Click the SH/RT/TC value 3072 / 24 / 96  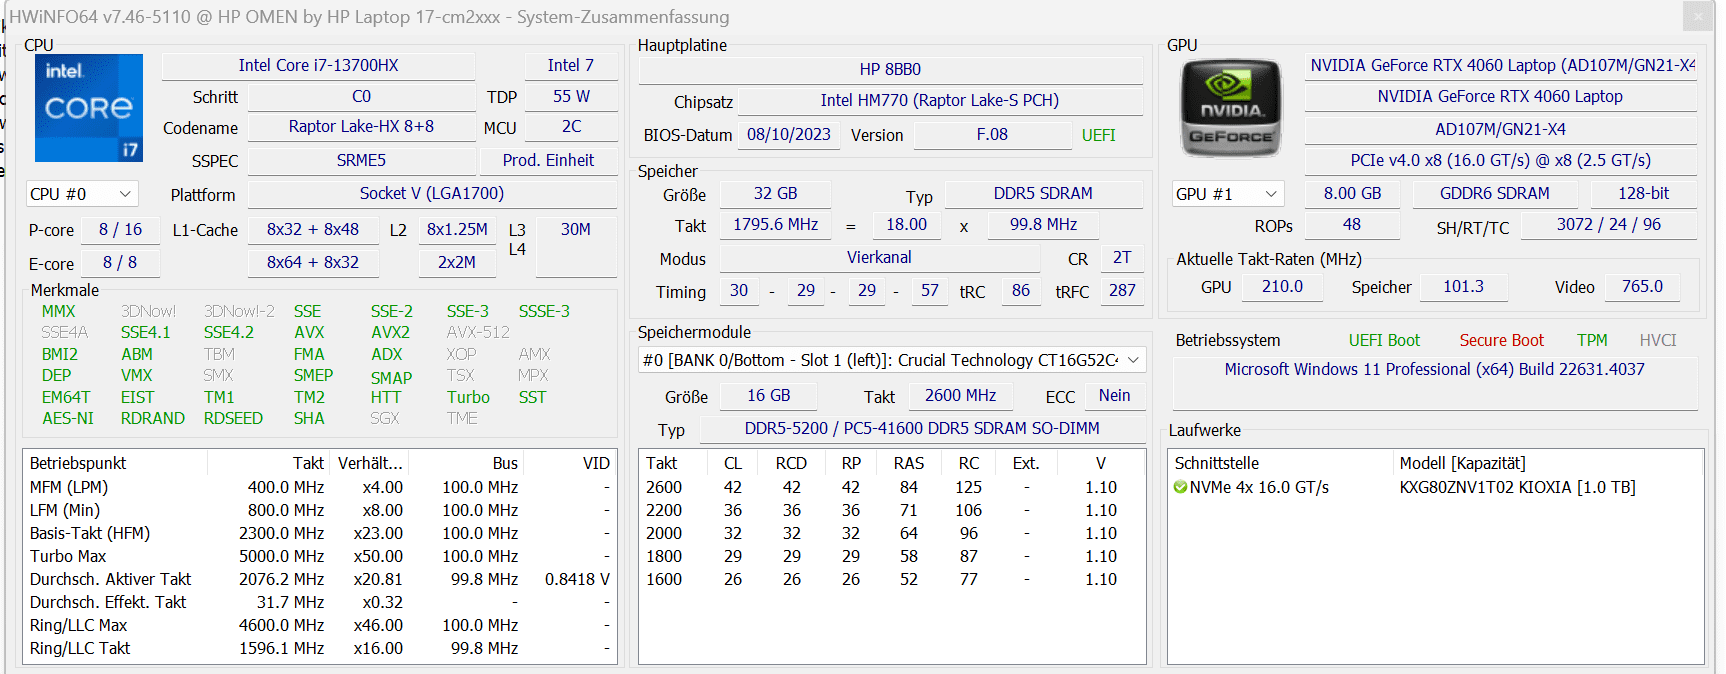coord(1608,224)
